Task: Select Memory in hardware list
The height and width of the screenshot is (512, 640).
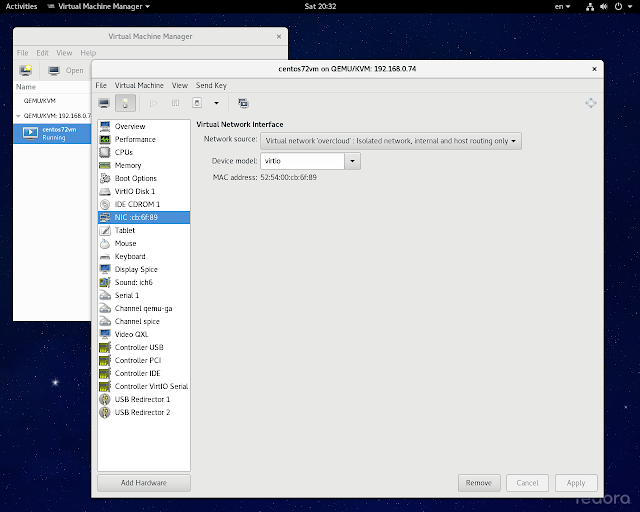Action: (144, 165)
